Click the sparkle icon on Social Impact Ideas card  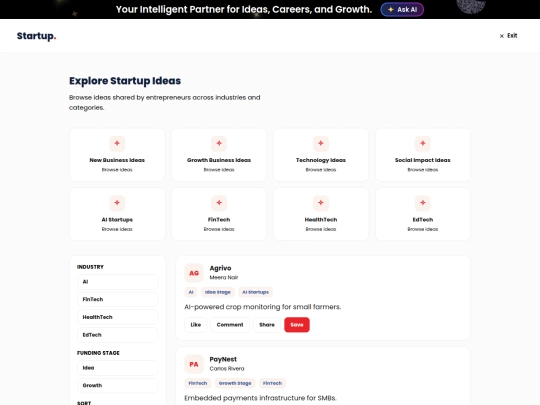click(423, 143)
